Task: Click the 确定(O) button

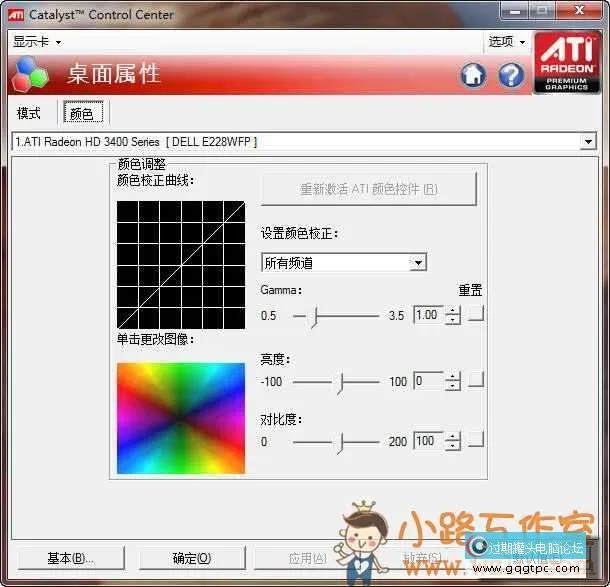Action: click(x=191, y=558)
